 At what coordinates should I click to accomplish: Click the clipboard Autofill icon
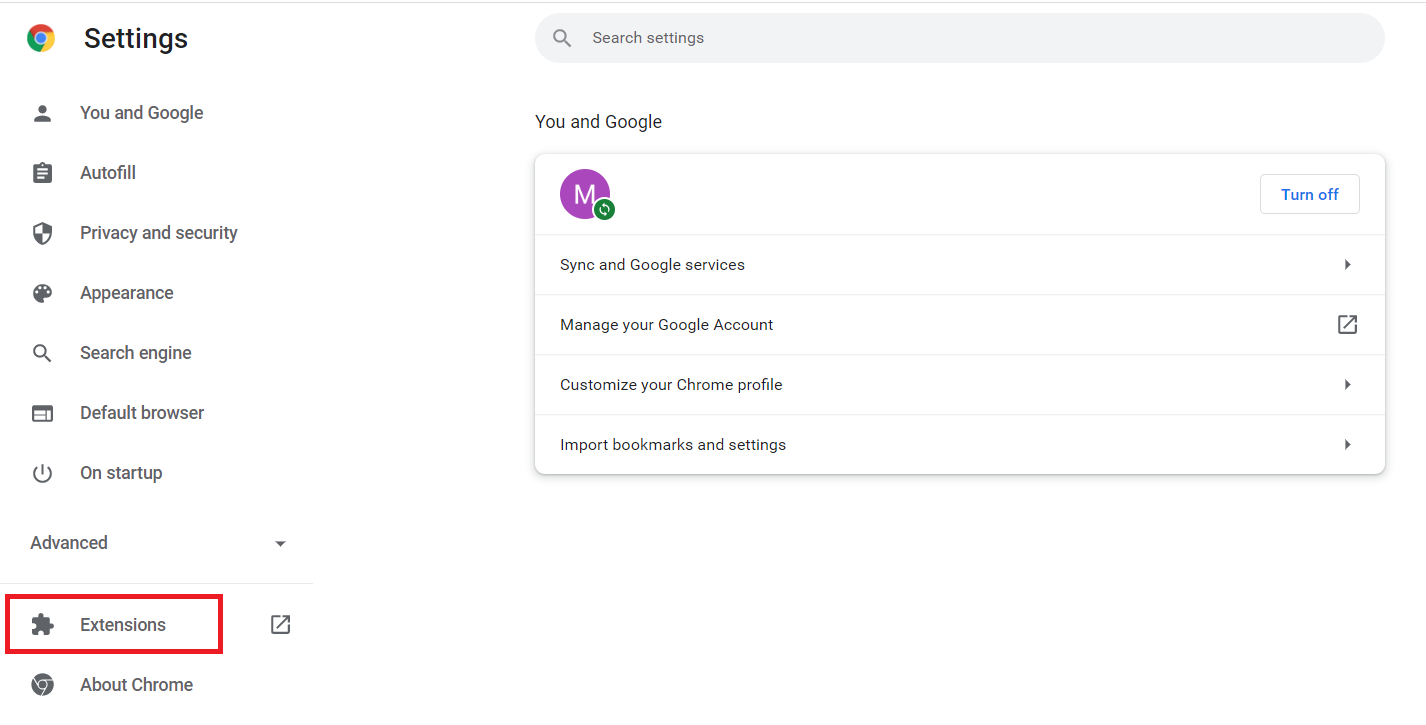click(x=42, y=173)
